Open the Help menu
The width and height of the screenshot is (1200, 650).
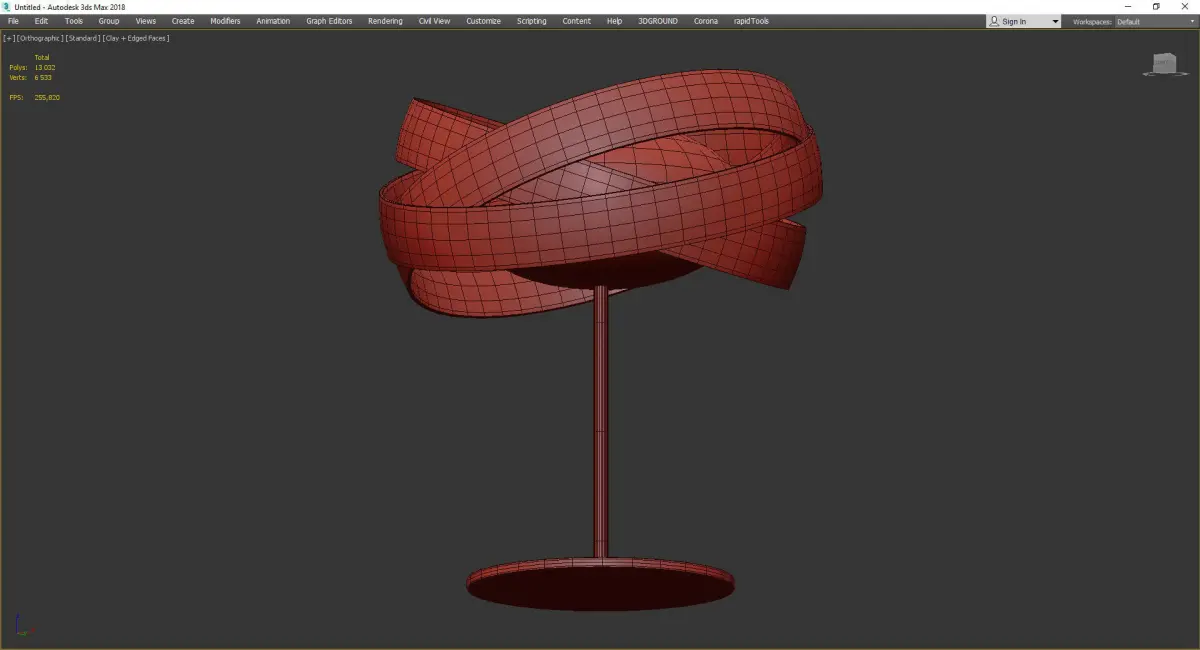(614, 21)
